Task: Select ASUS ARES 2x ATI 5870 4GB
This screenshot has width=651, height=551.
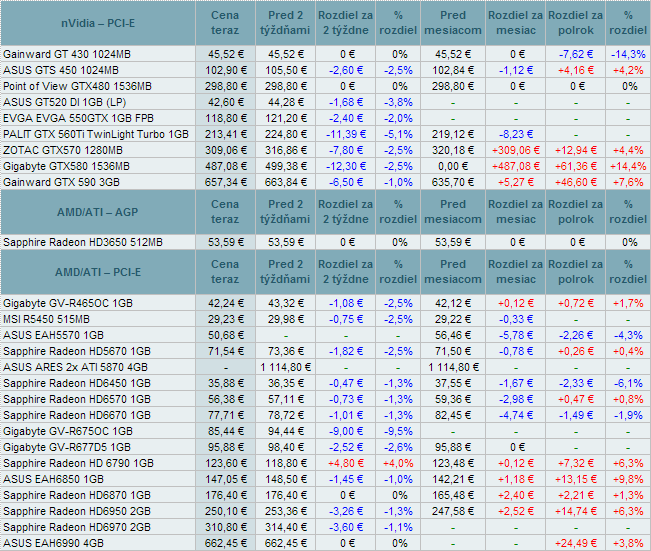Action: (75, 367)
